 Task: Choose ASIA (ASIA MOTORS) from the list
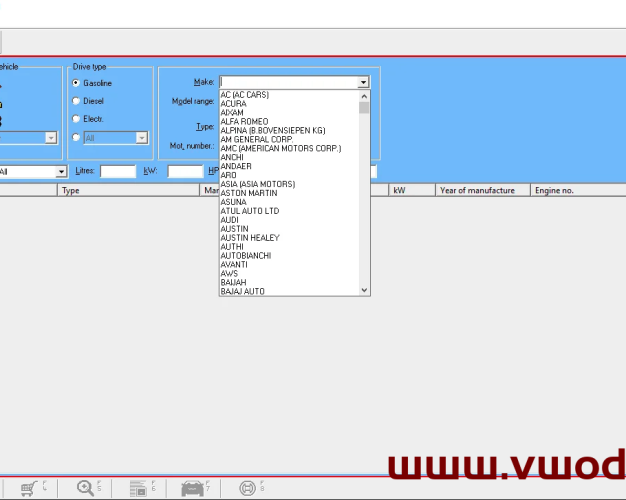(x=289, y=184)
